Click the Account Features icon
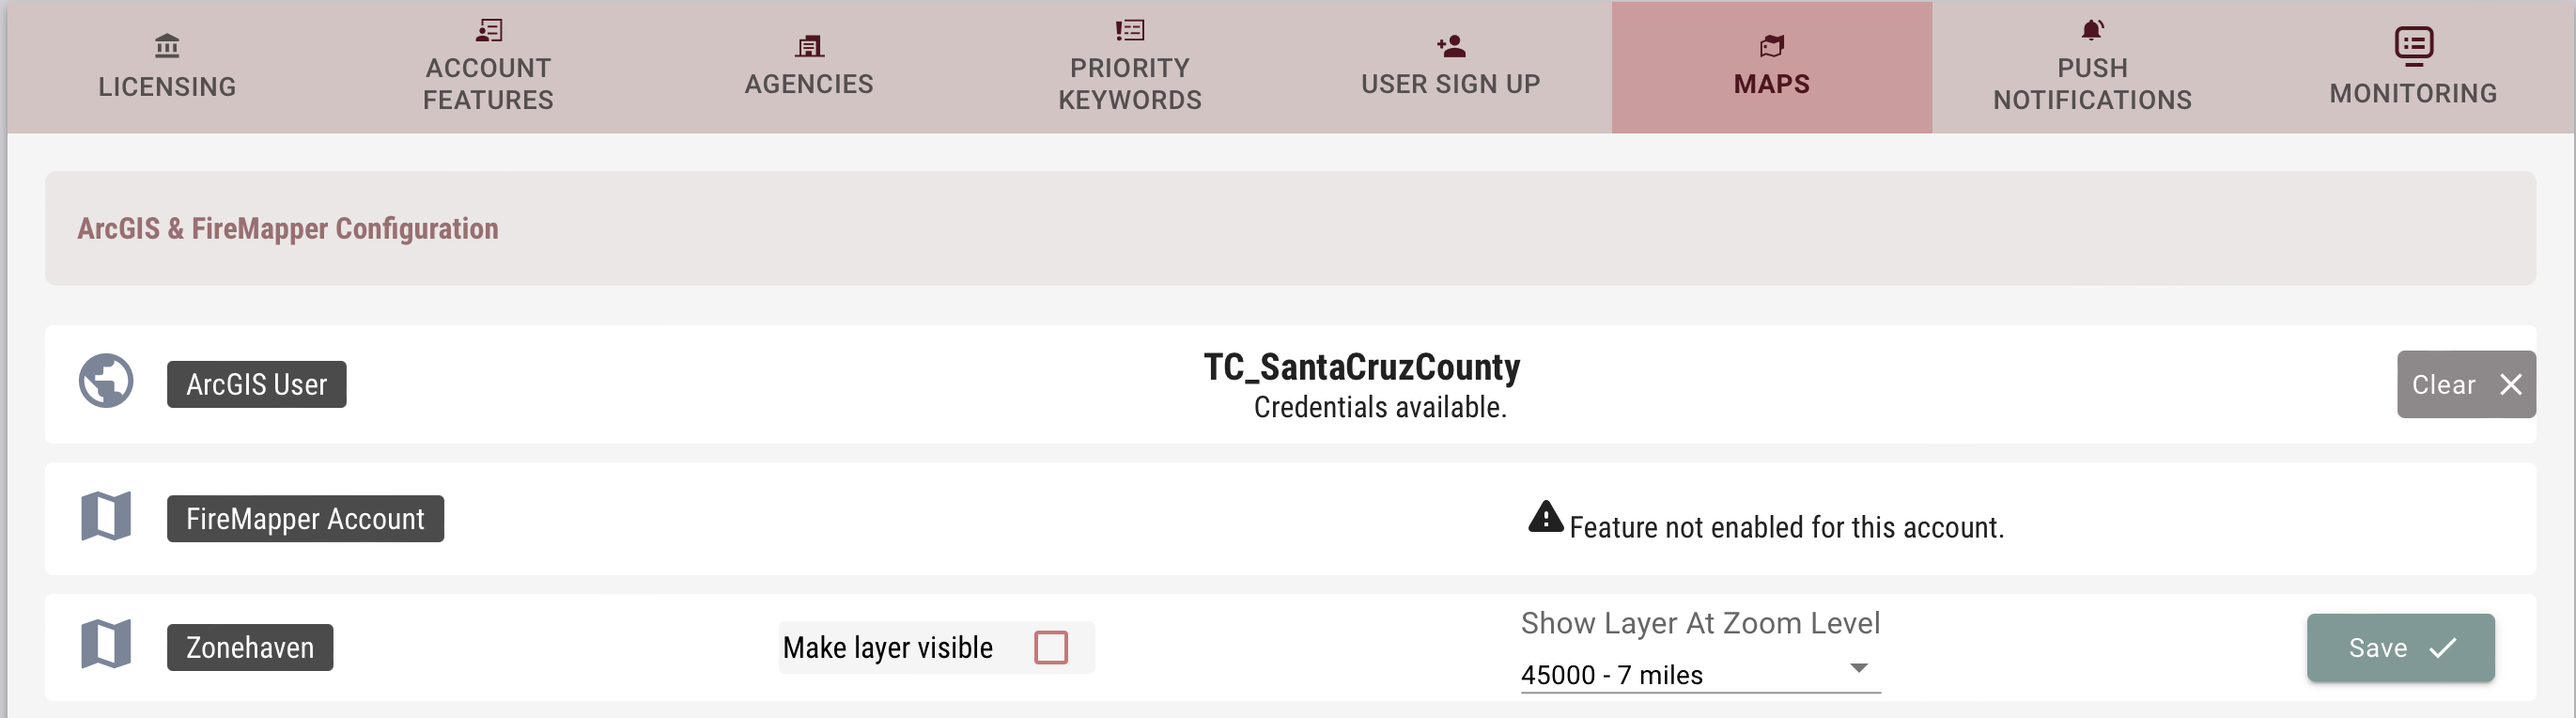The height and width of the screenshot is (718, 2576). coord(489,30)
